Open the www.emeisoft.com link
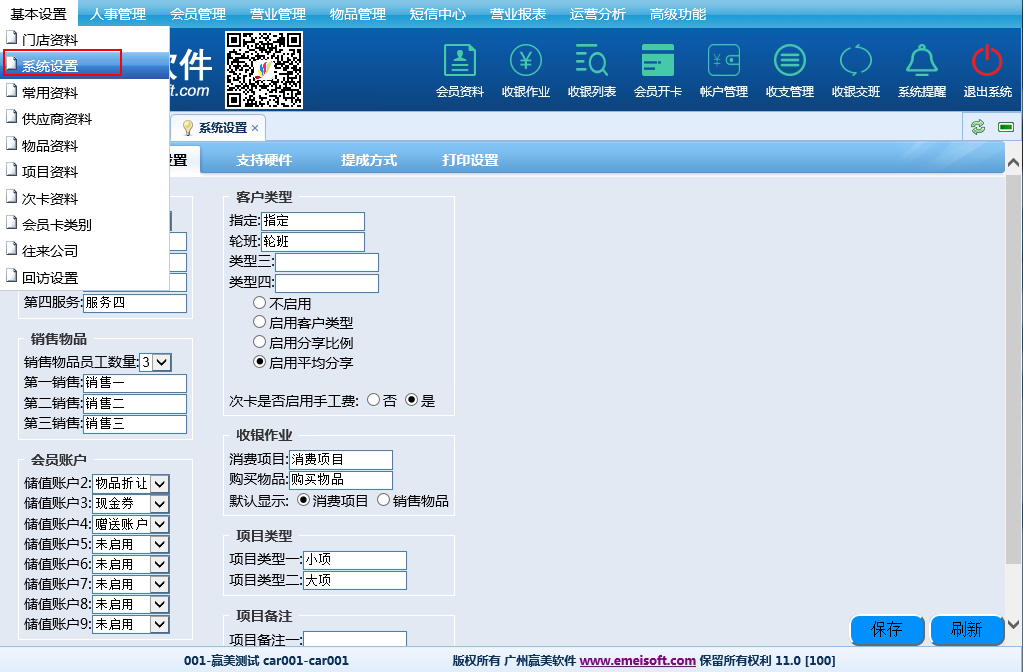 click(637, 661)
